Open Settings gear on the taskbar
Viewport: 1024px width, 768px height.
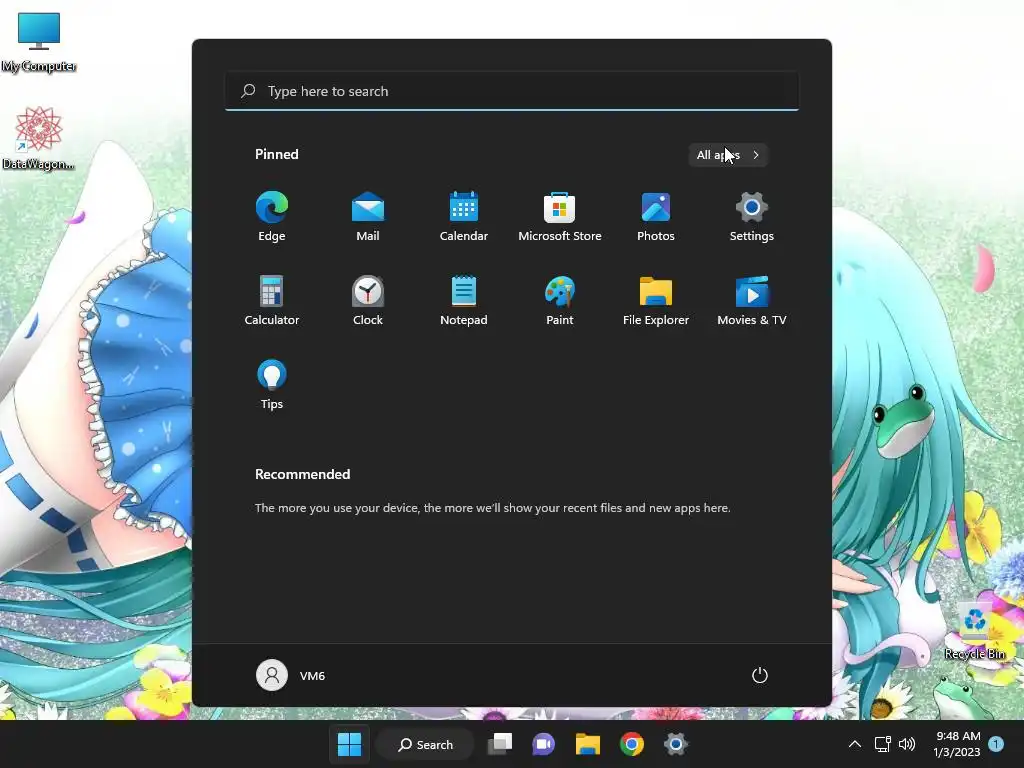(676, 744)
